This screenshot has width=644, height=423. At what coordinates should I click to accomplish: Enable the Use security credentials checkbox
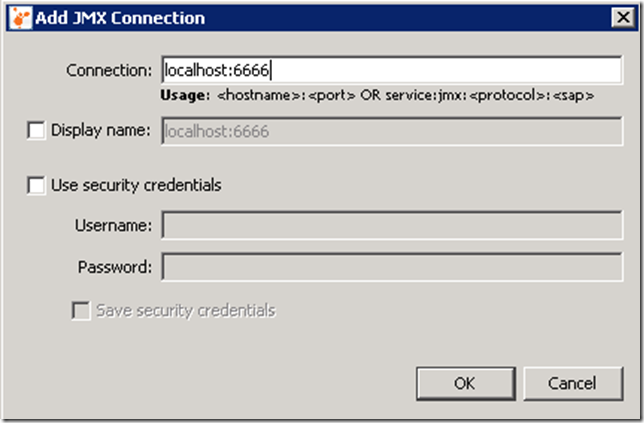(x=36, y=185)
